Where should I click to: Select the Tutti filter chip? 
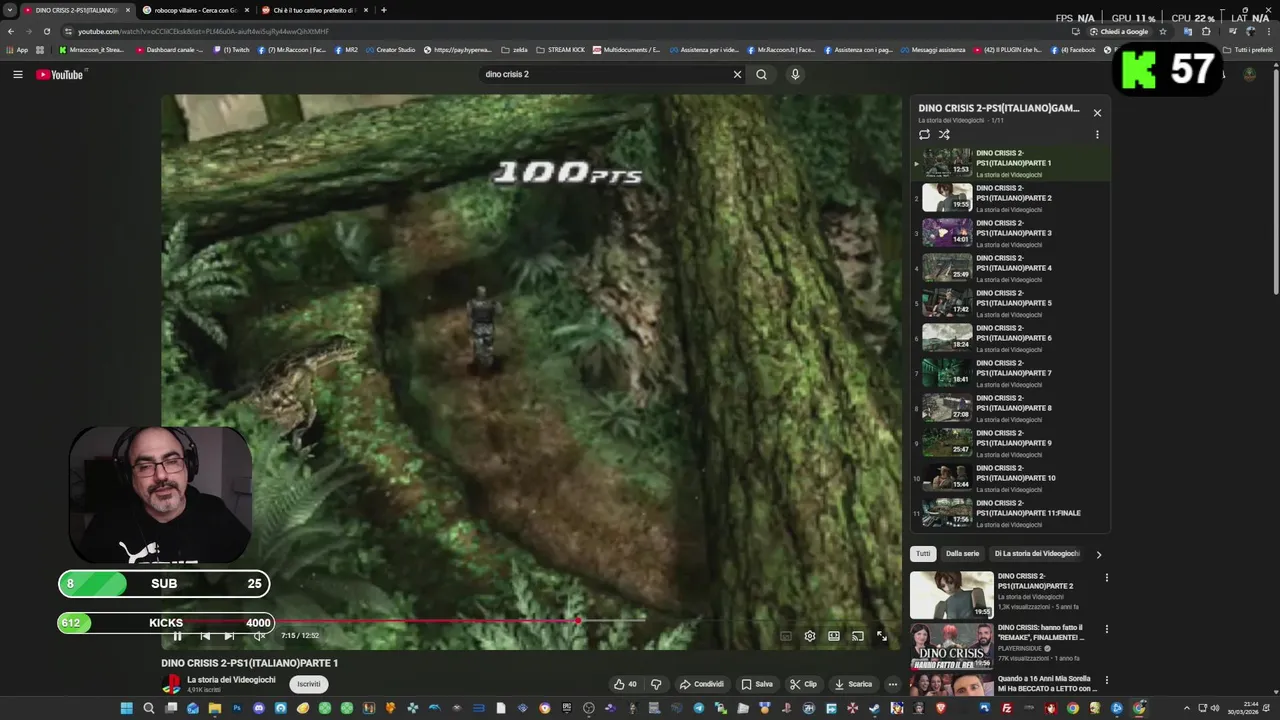coord(923,553)
